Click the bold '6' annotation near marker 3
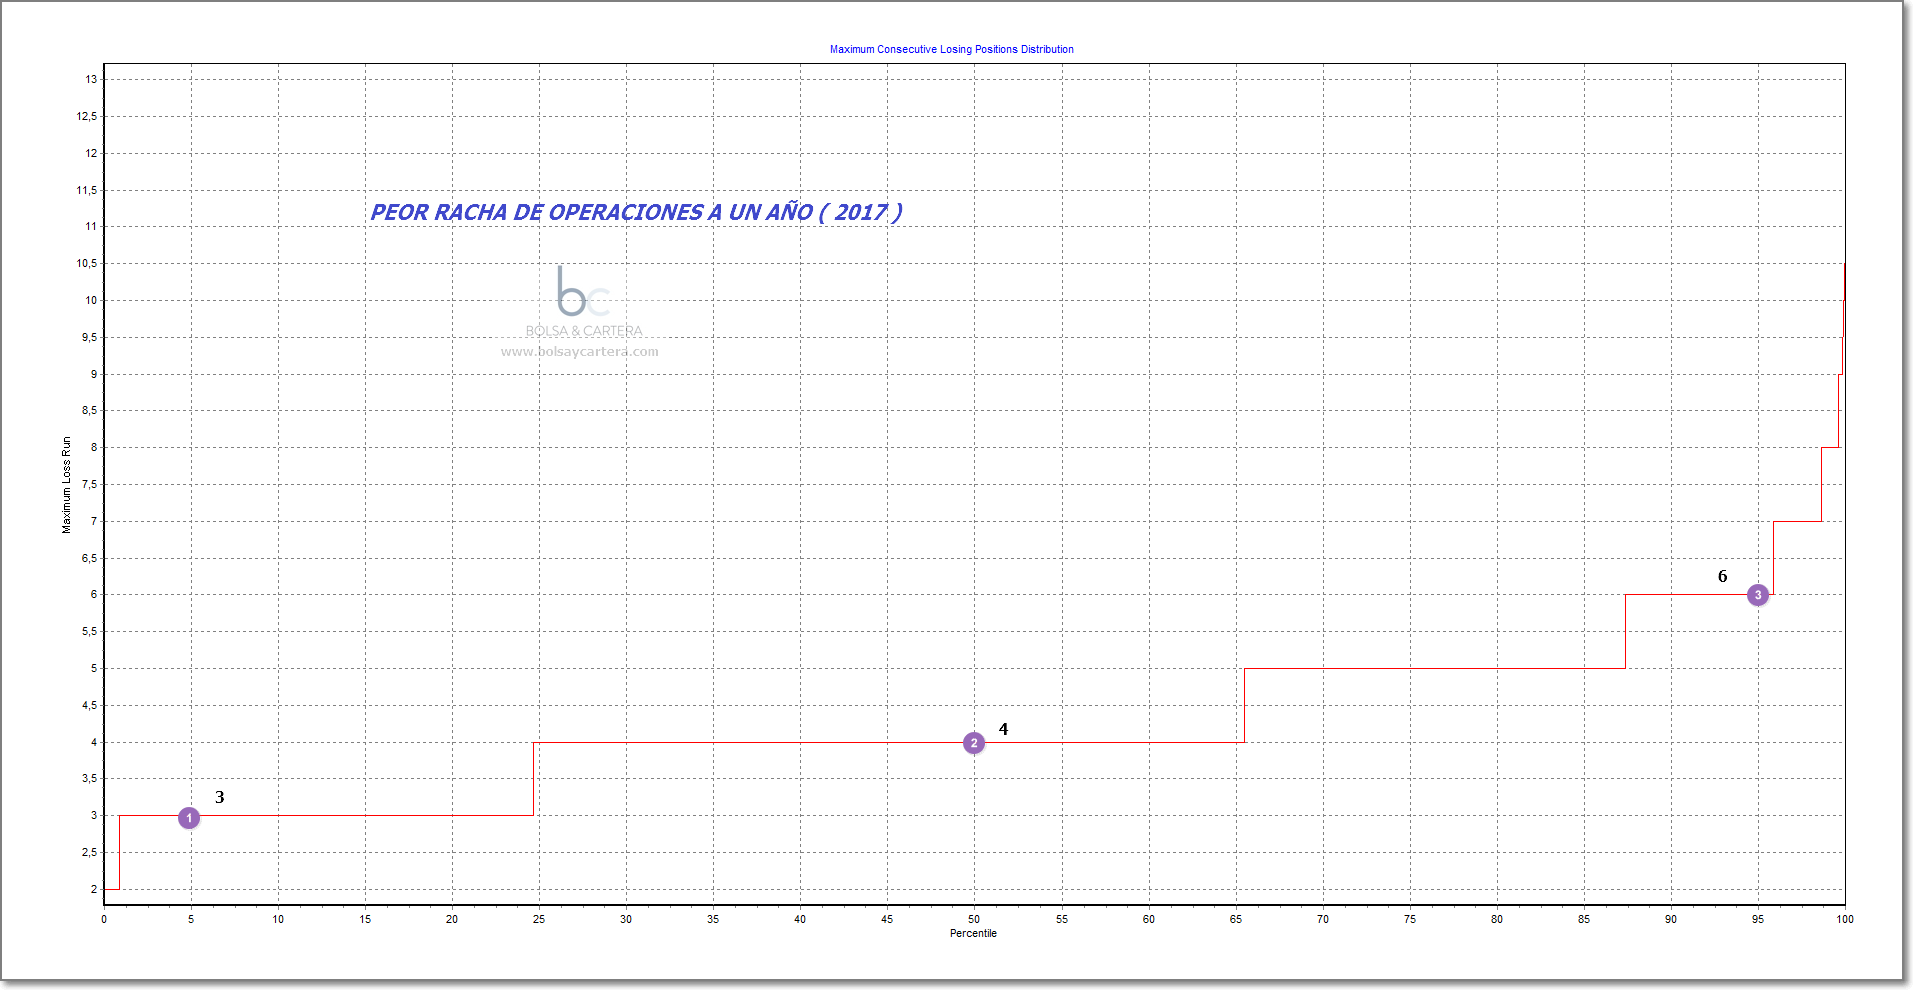 click(1722, 576)
